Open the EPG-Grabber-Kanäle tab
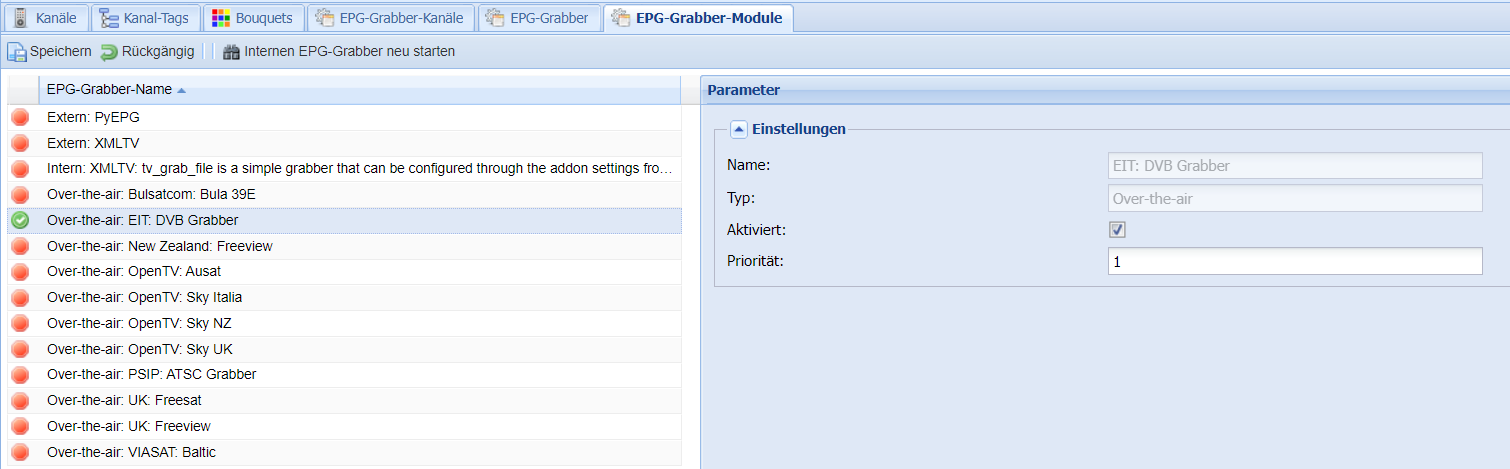Screen dimensions: 1510x469 pos(387,18)
